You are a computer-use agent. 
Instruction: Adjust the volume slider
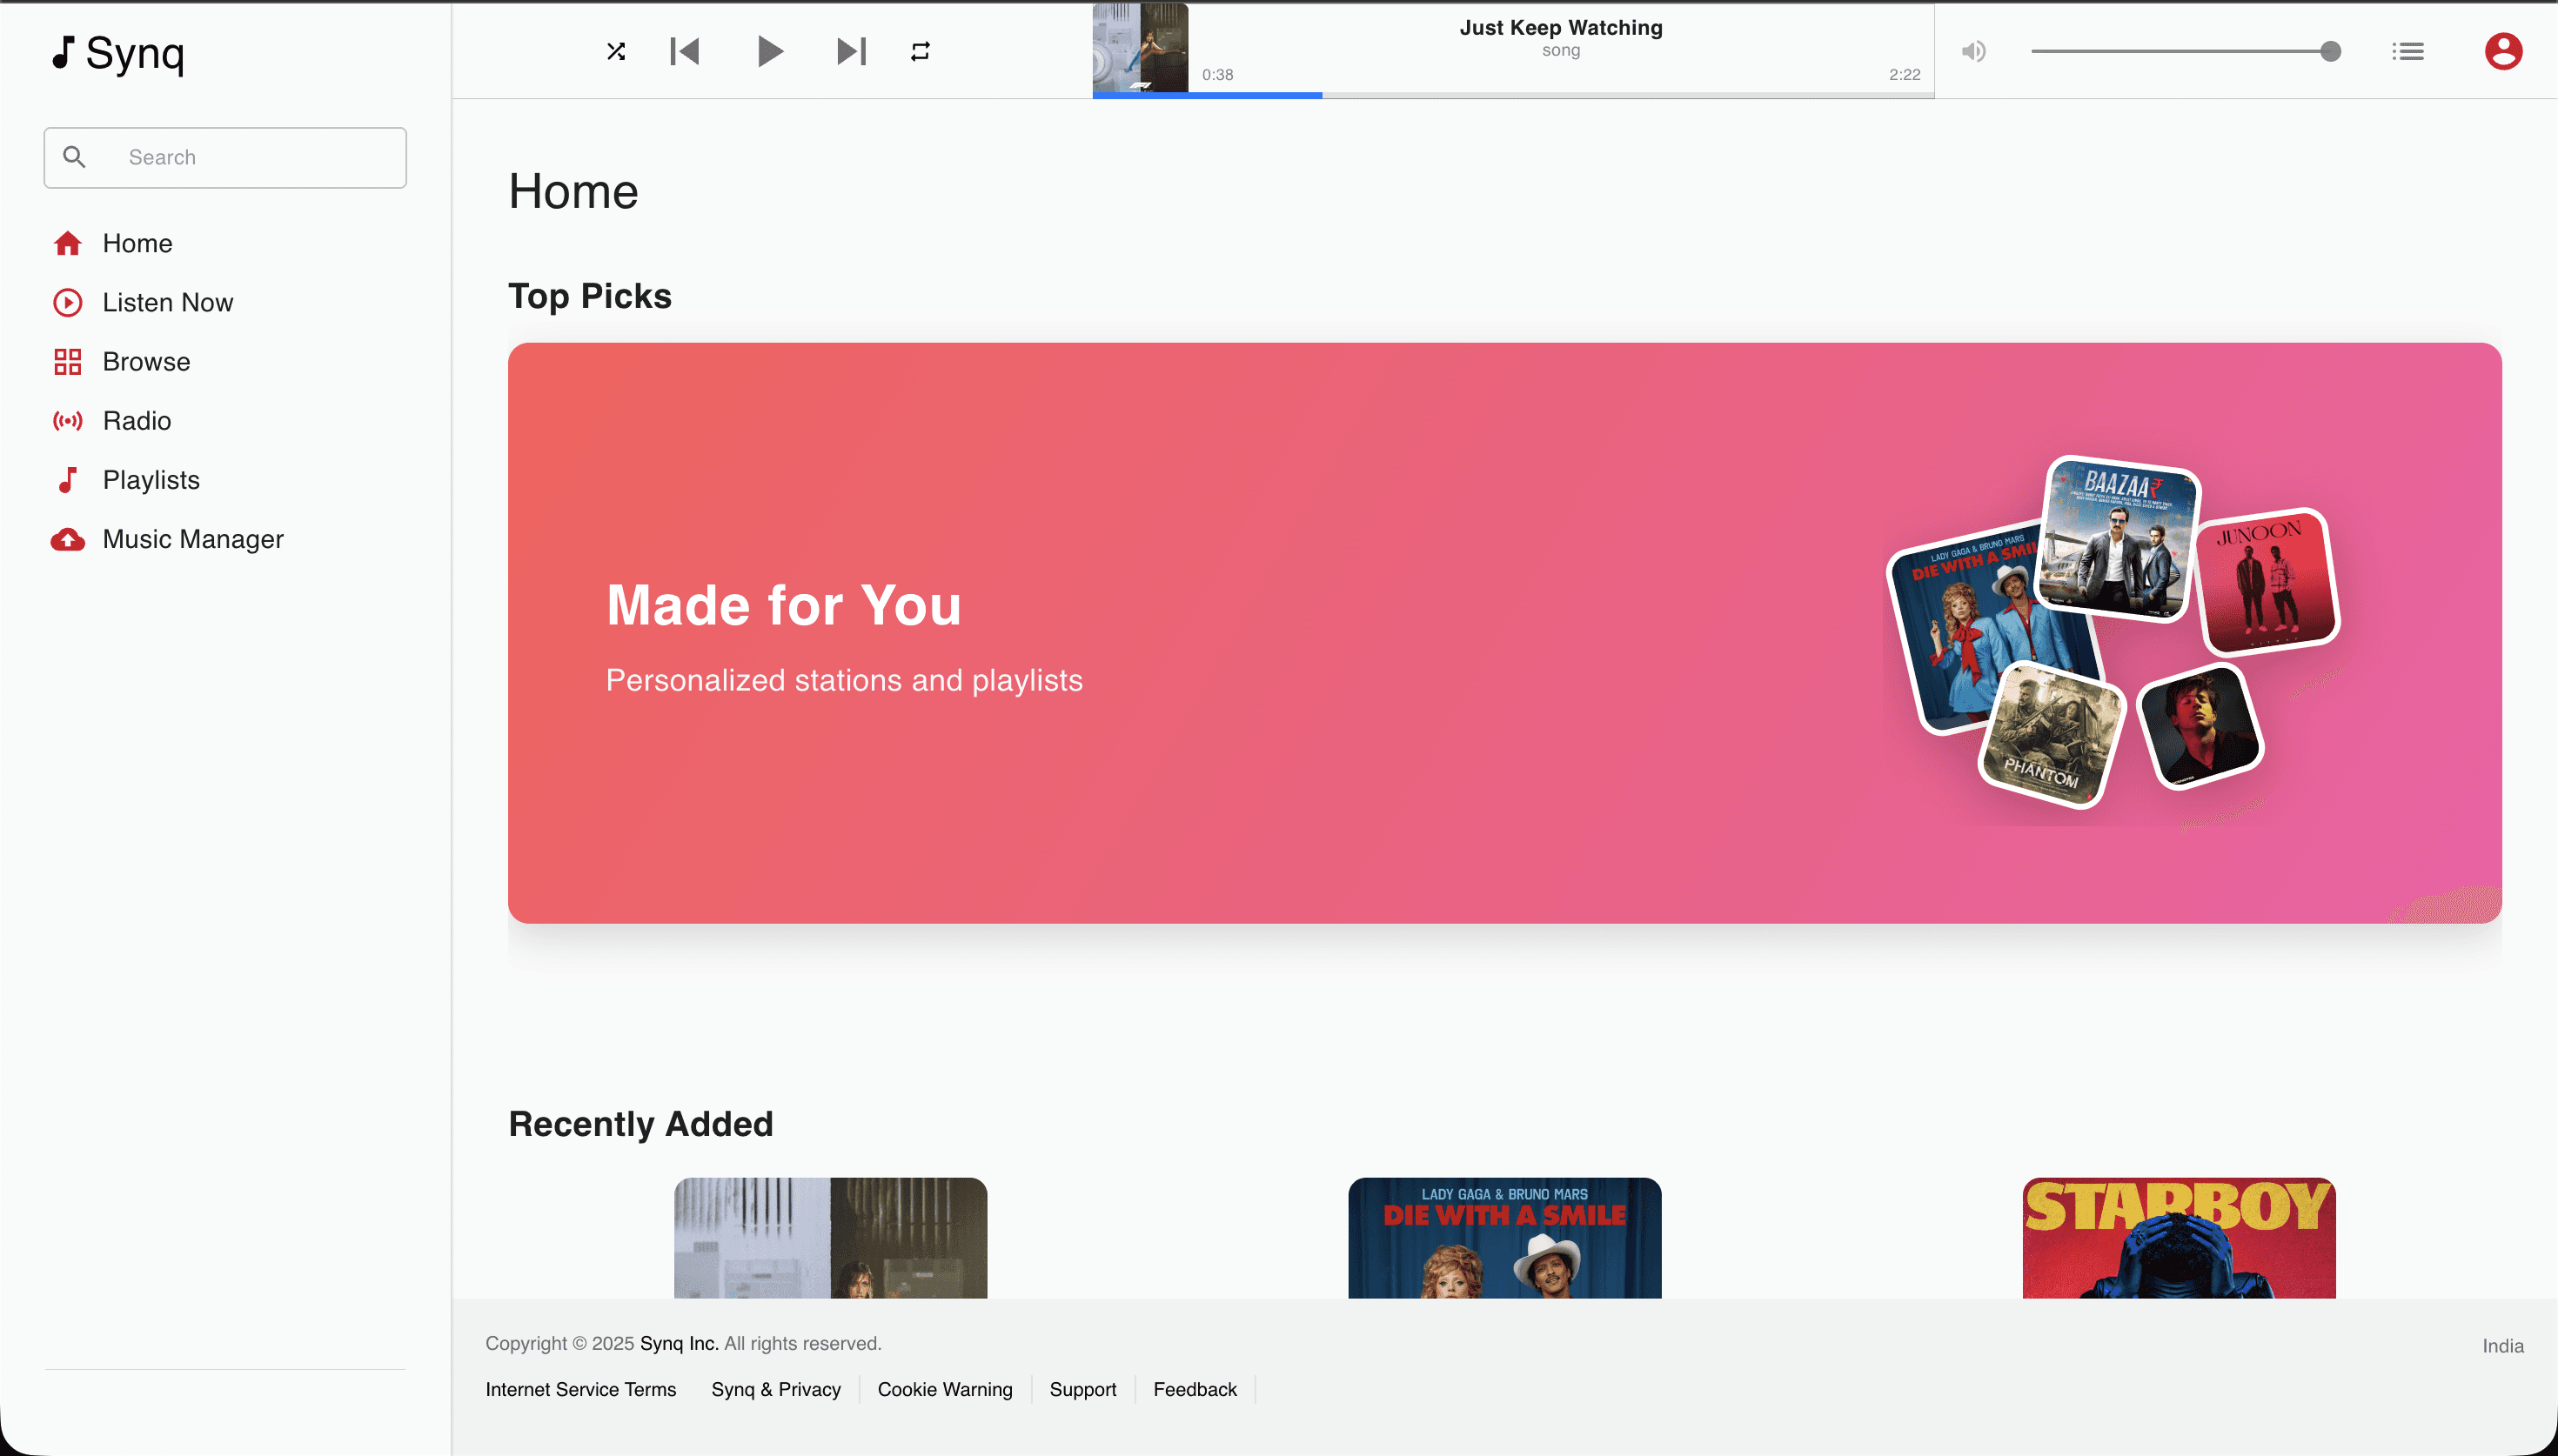2180,51
